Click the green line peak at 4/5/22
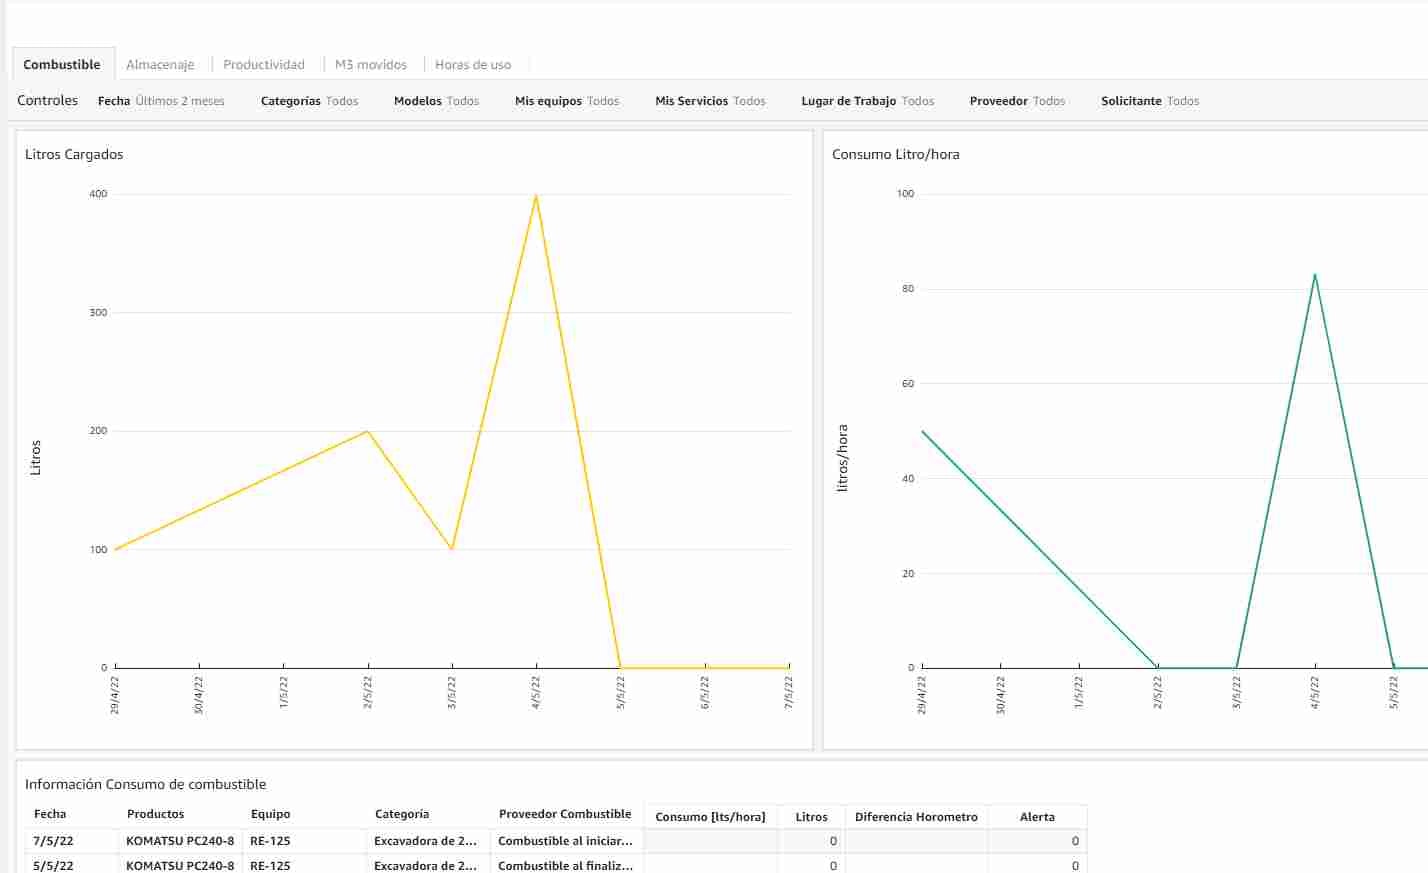This screenshot has width=1428, height=873. tap(1315, 274)
